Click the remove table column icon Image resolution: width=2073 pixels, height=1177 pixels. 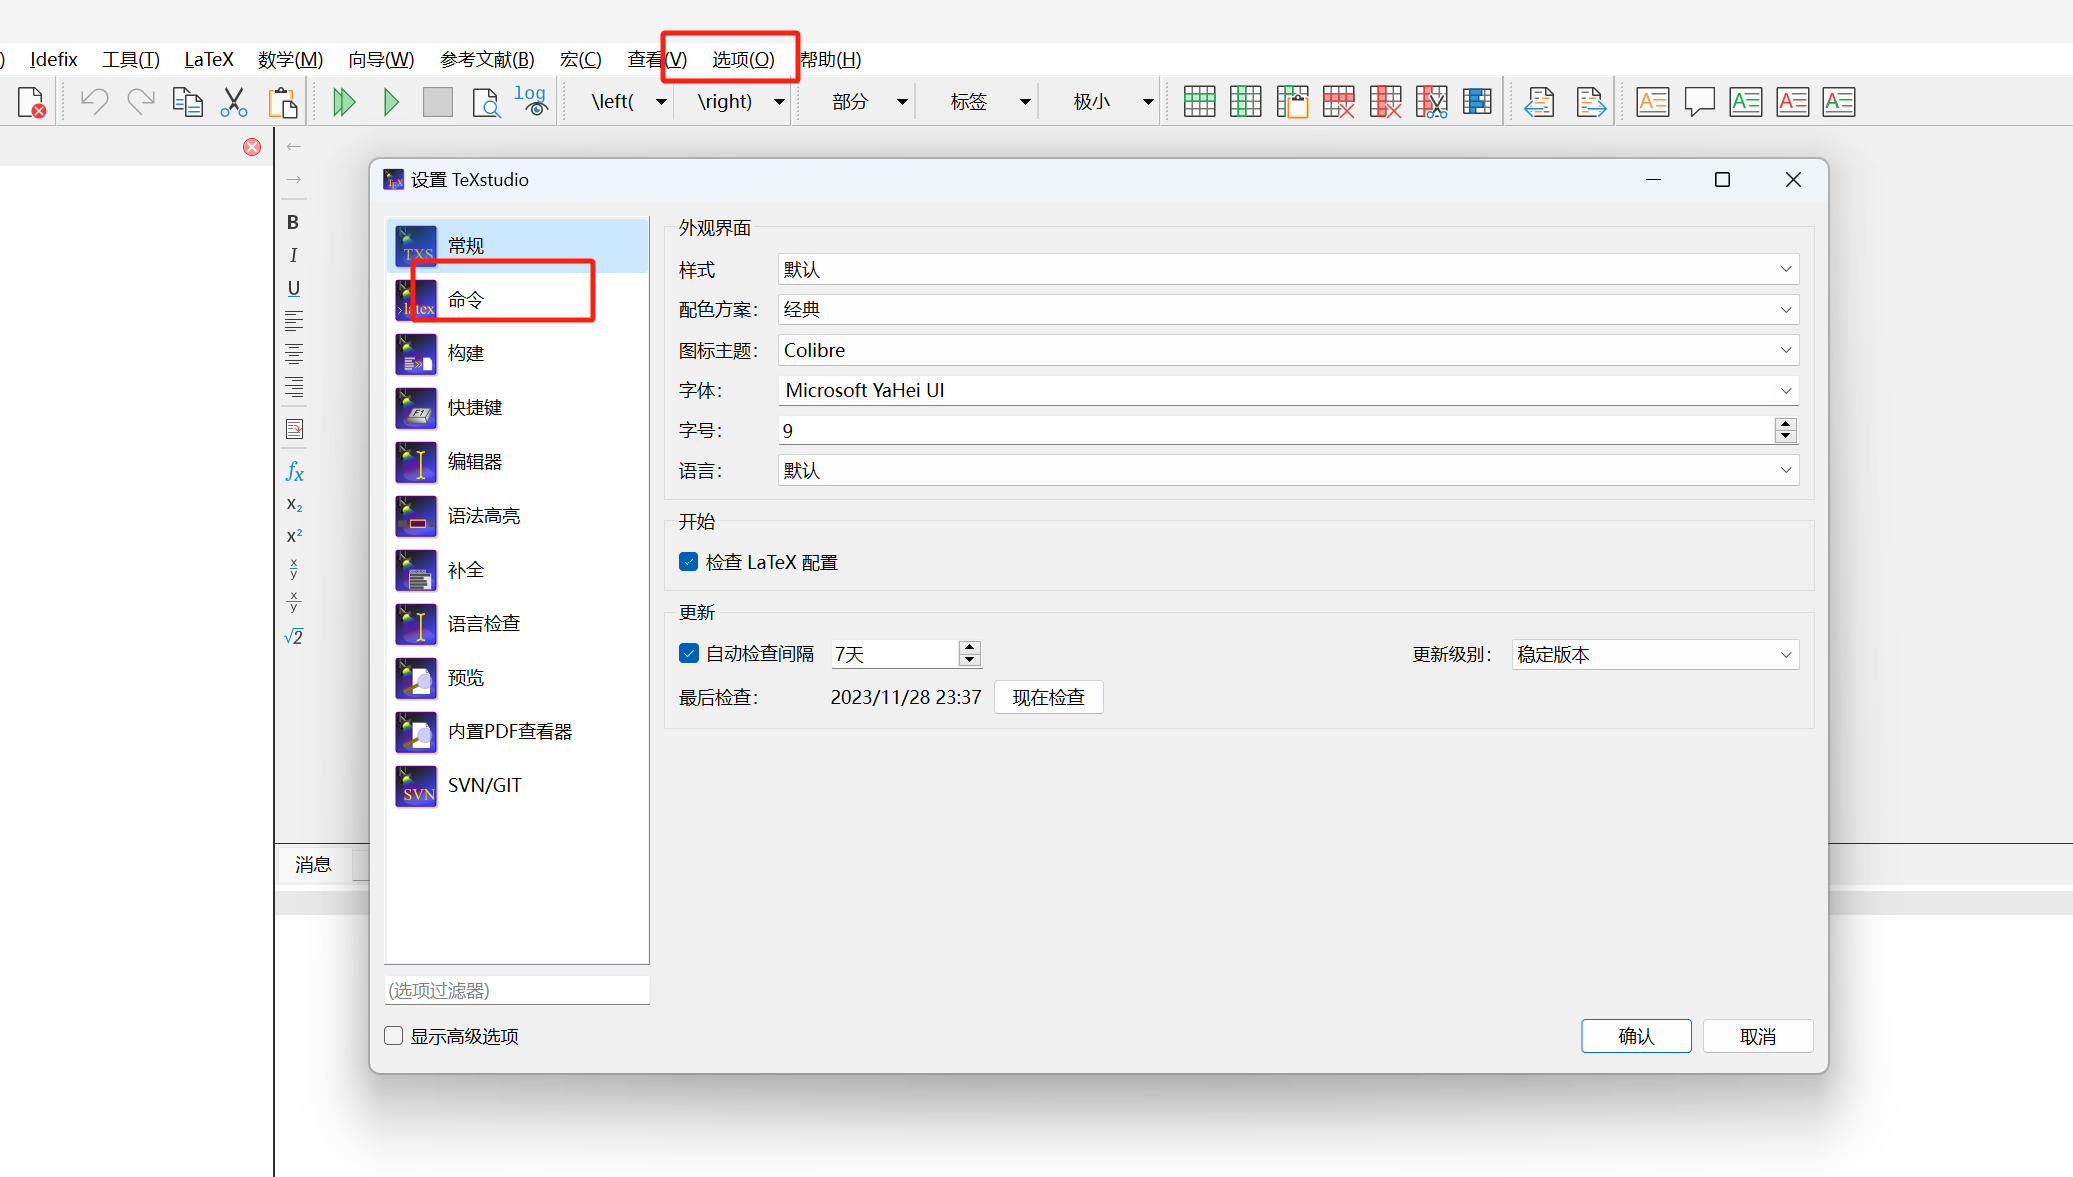(x=1385, y=102)
